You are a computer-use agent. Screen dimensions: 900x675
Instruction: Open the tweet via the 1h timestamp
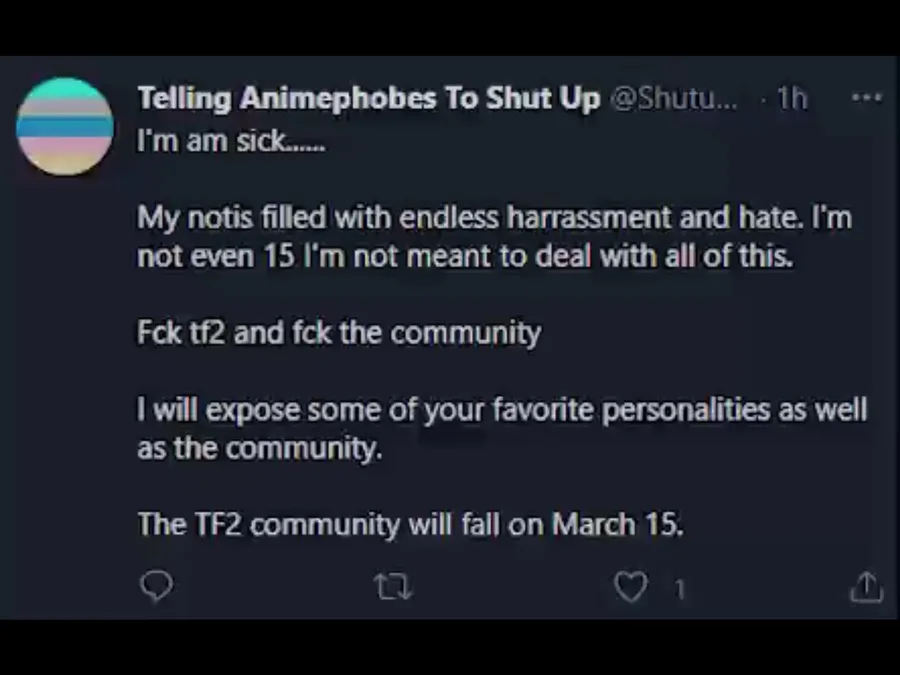pyautogui.click(x=791, y=99)
